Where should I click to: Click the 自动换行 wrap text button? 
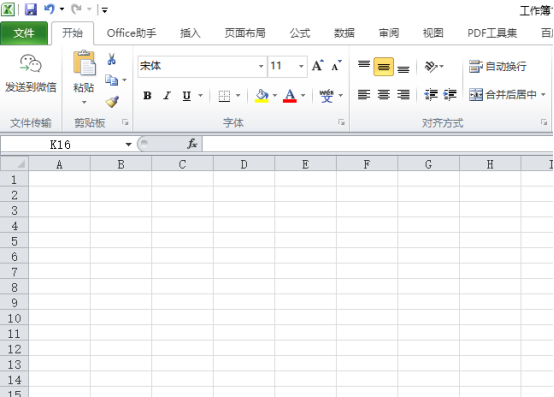(x=497, y=66)
